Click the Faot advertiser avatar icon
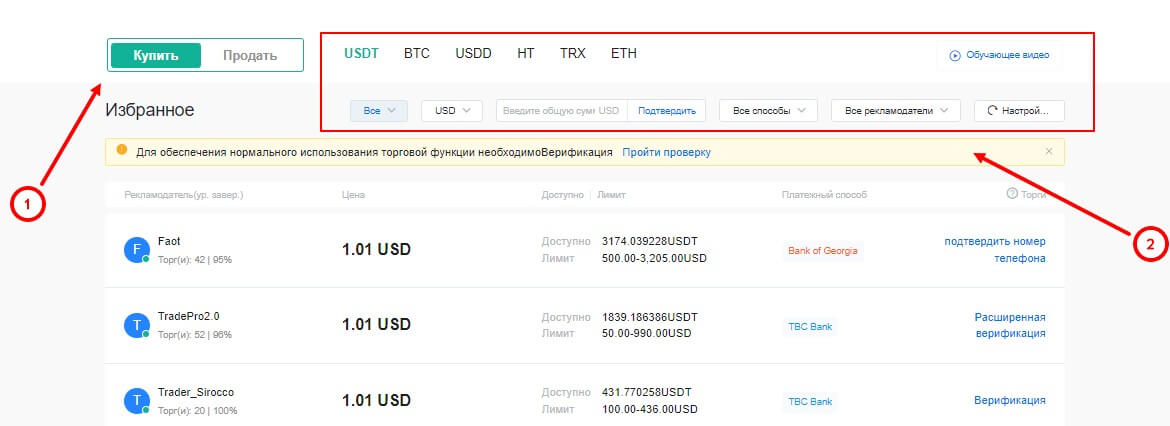The image size is (1170, 426). click(x=136, y=250)
